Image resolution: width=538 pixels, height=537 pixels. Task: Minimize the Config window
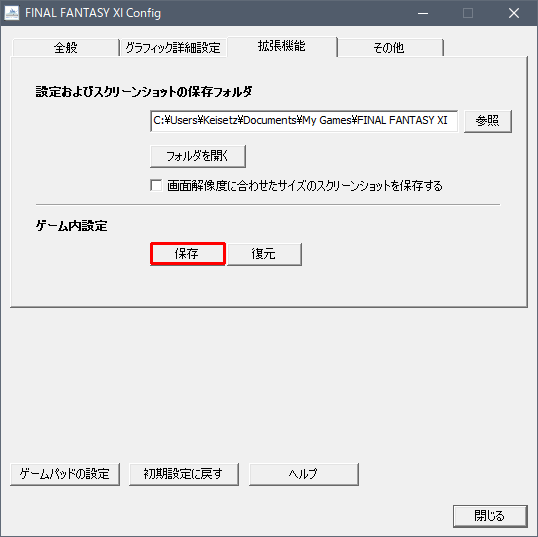[423, 13]
